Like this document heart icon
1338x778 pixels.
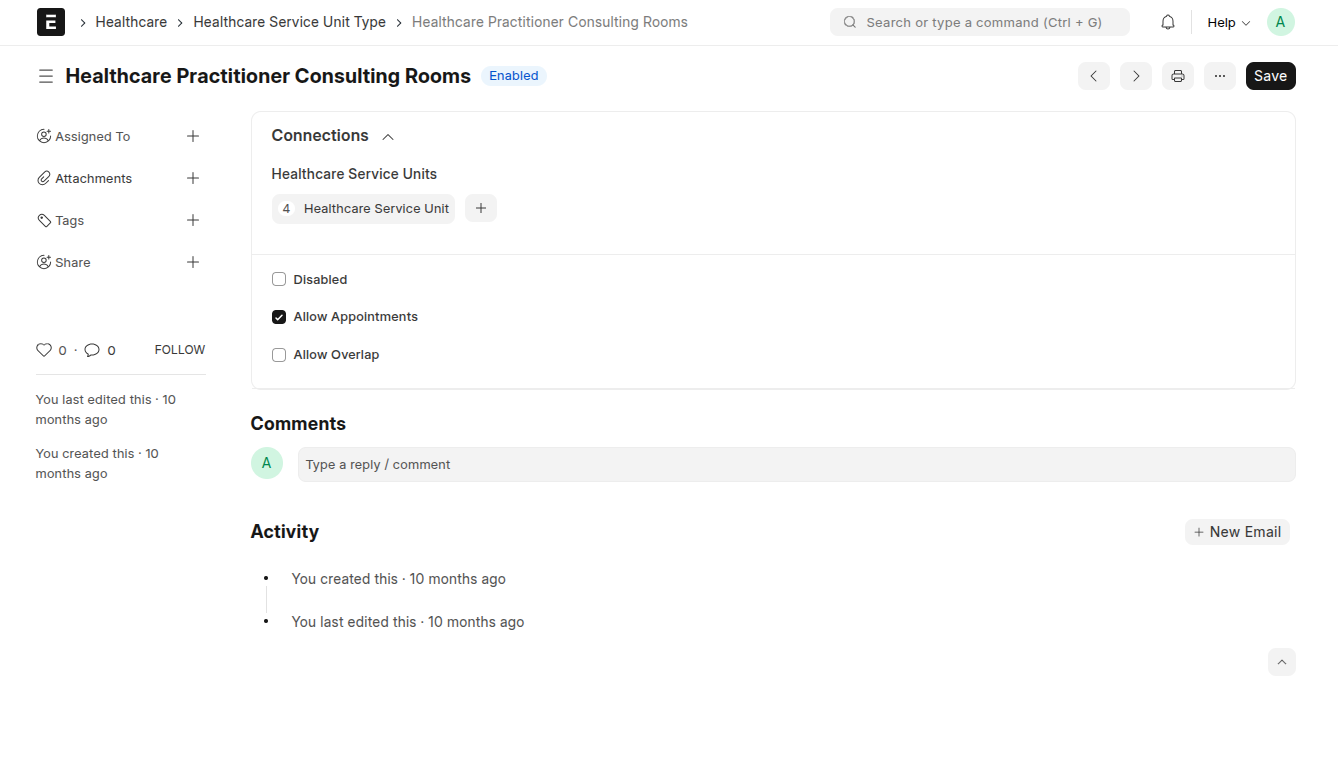pos(44,350)
